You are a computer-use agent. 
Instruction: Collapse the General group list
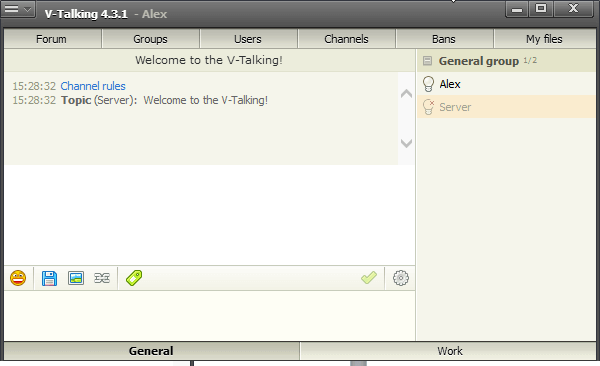click(427, 61)
